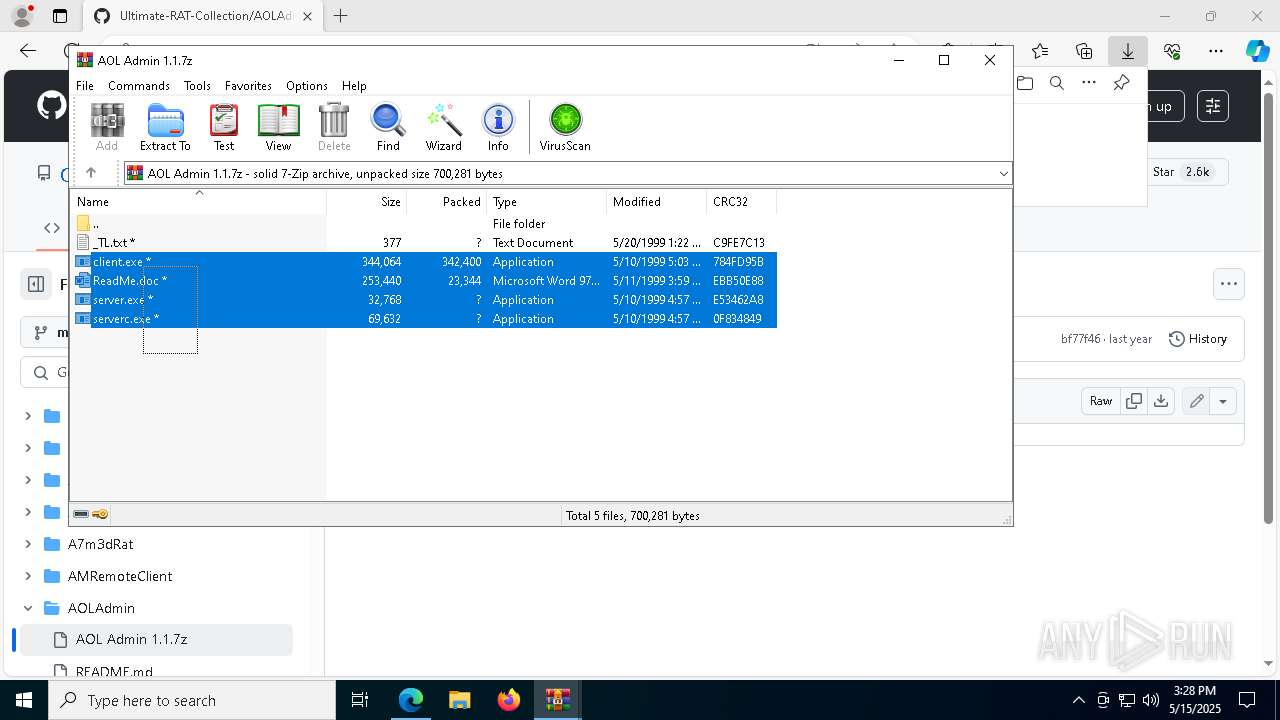Viewport: 1280px width, 720px height.
Task: Sort files by Packed column
Action: point(446,202)
